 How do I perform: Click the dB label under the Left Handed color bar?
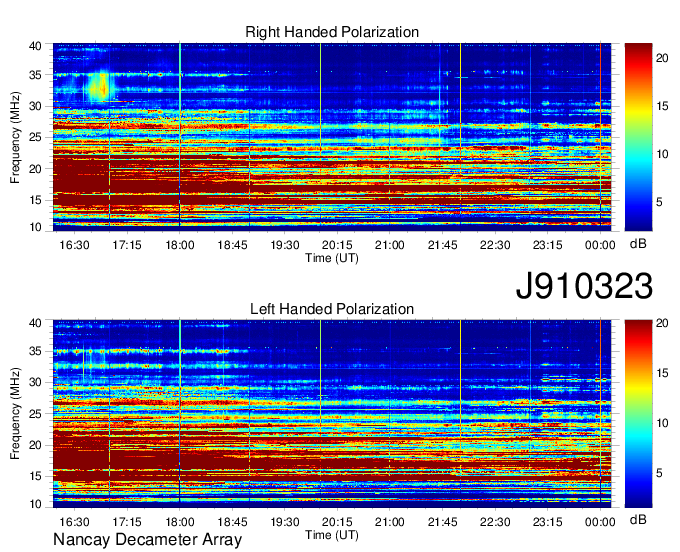coord(638,519)
